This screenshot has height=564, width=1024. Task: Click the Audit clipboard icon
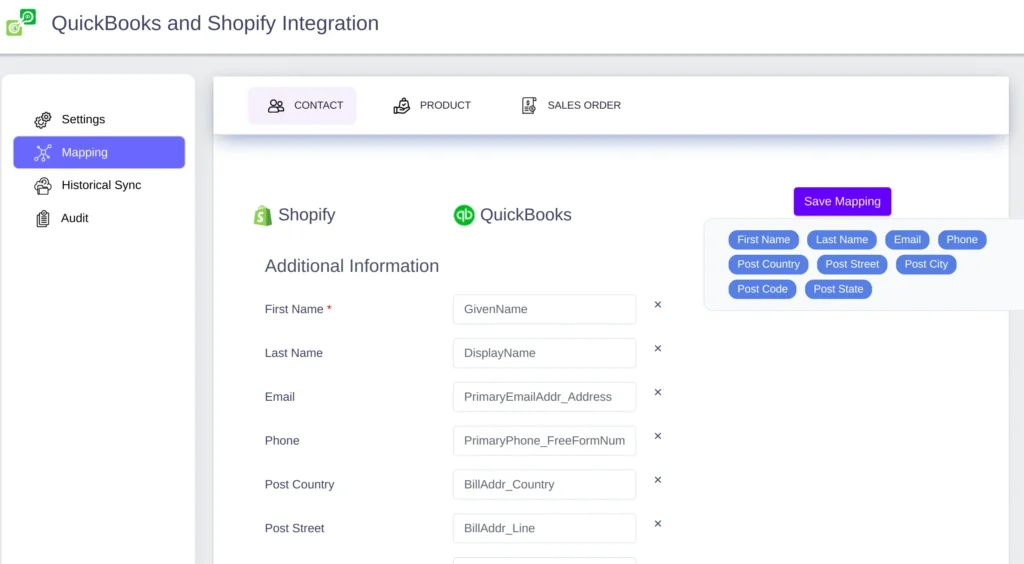42,219
